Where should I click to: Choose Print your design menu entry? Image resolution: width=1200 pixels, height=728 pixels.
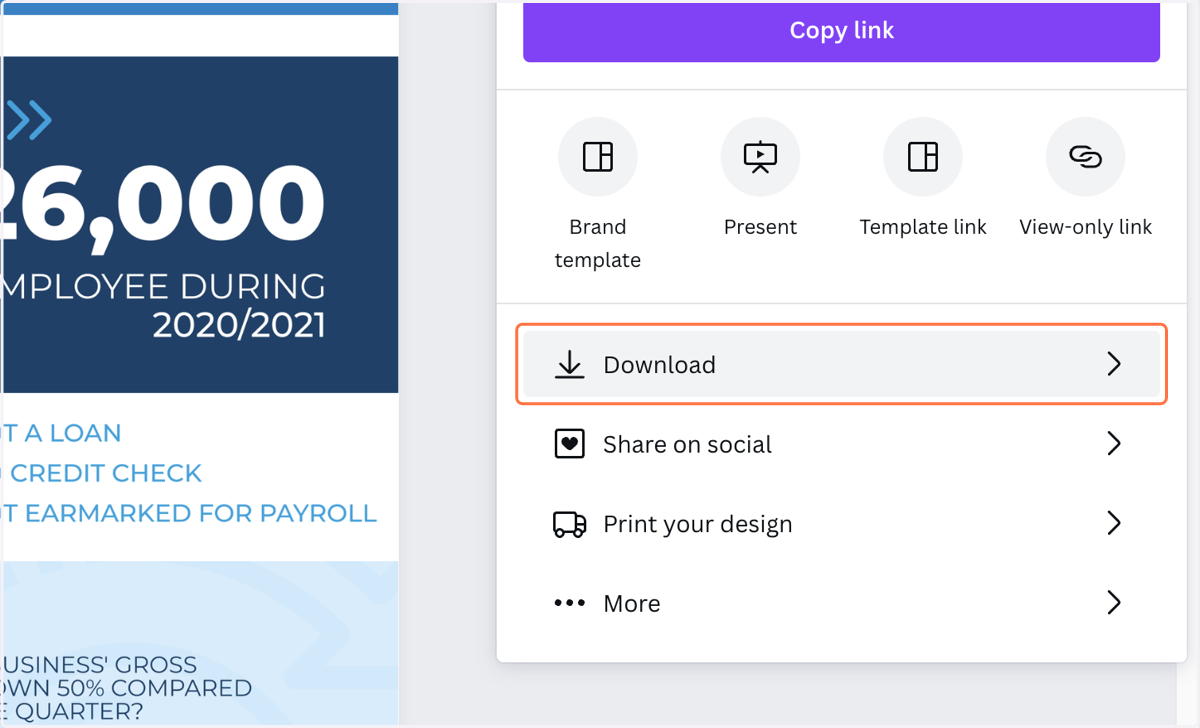841,524
